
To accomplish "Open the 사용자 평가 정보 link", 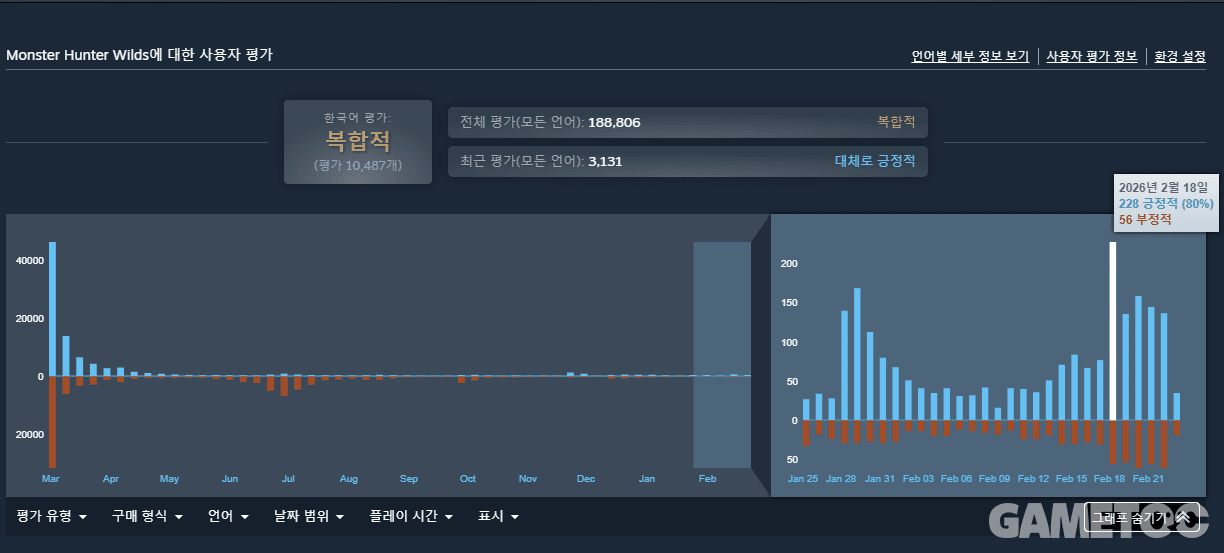I will 1092,56.
